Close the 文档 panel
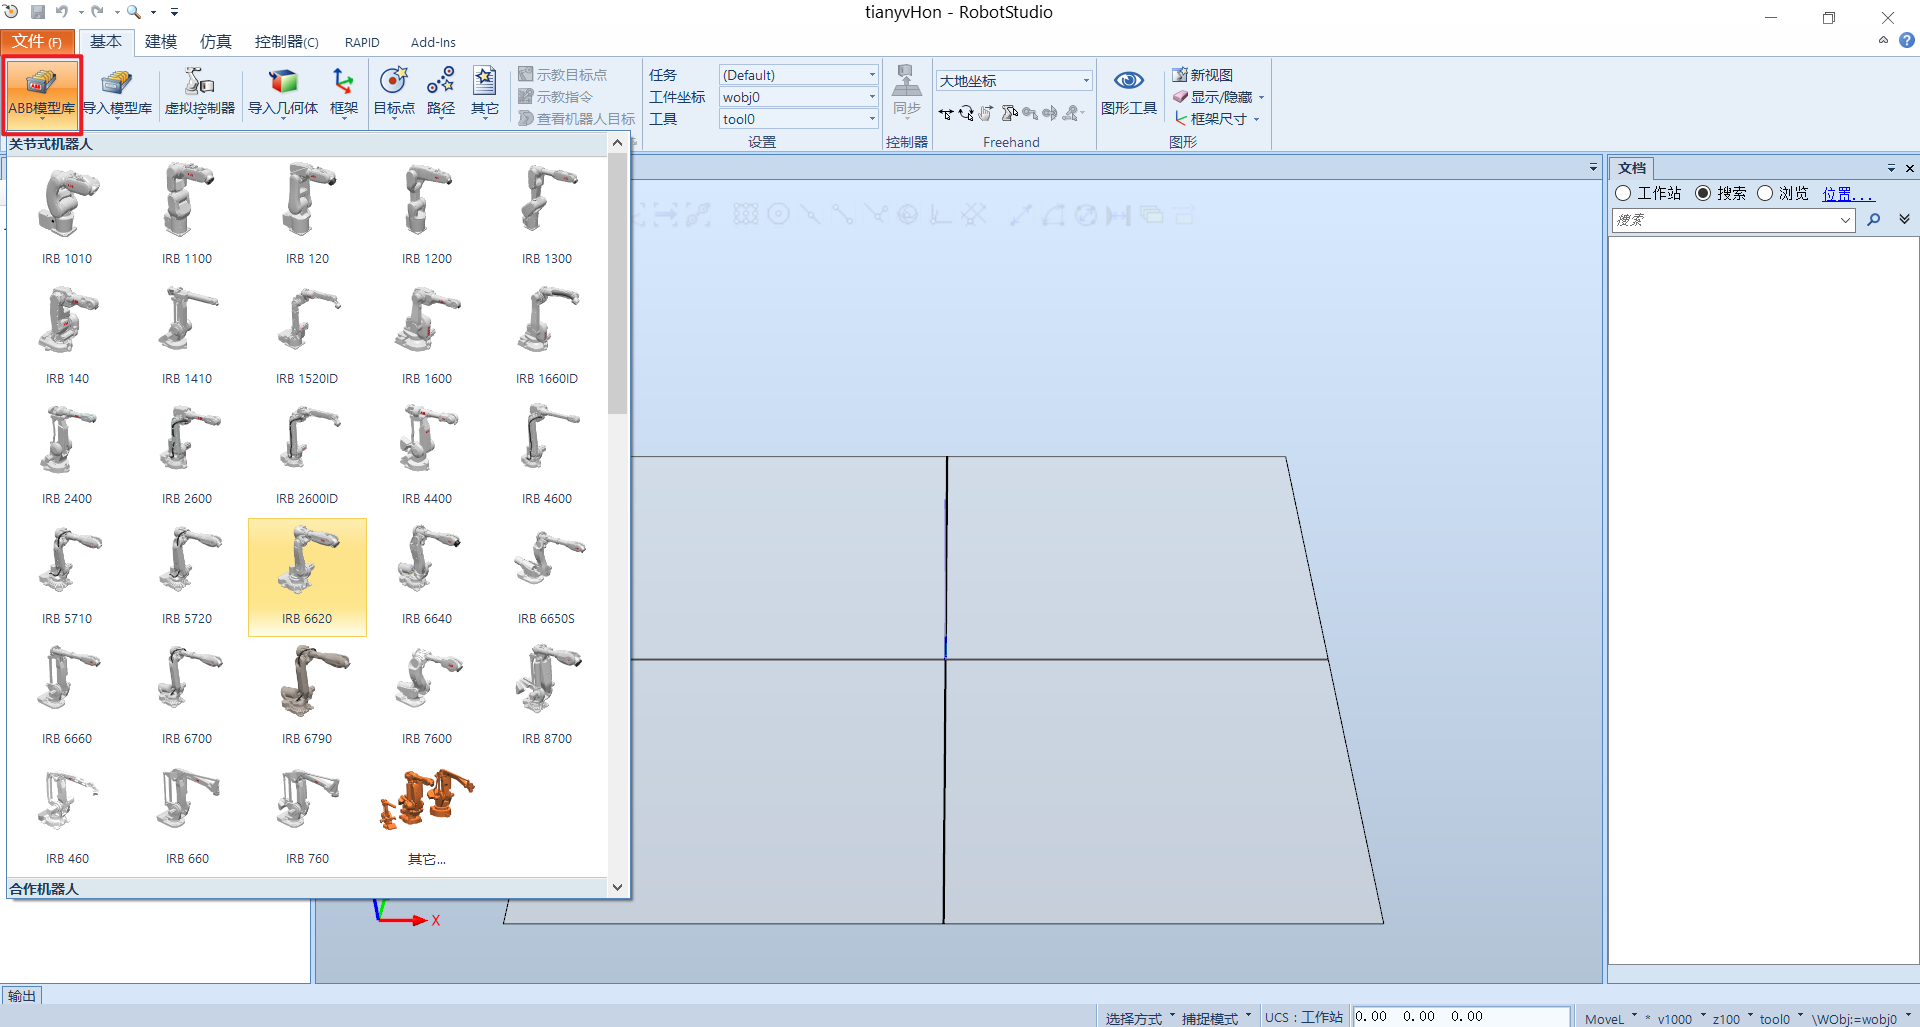 [x=1909, y=168]
